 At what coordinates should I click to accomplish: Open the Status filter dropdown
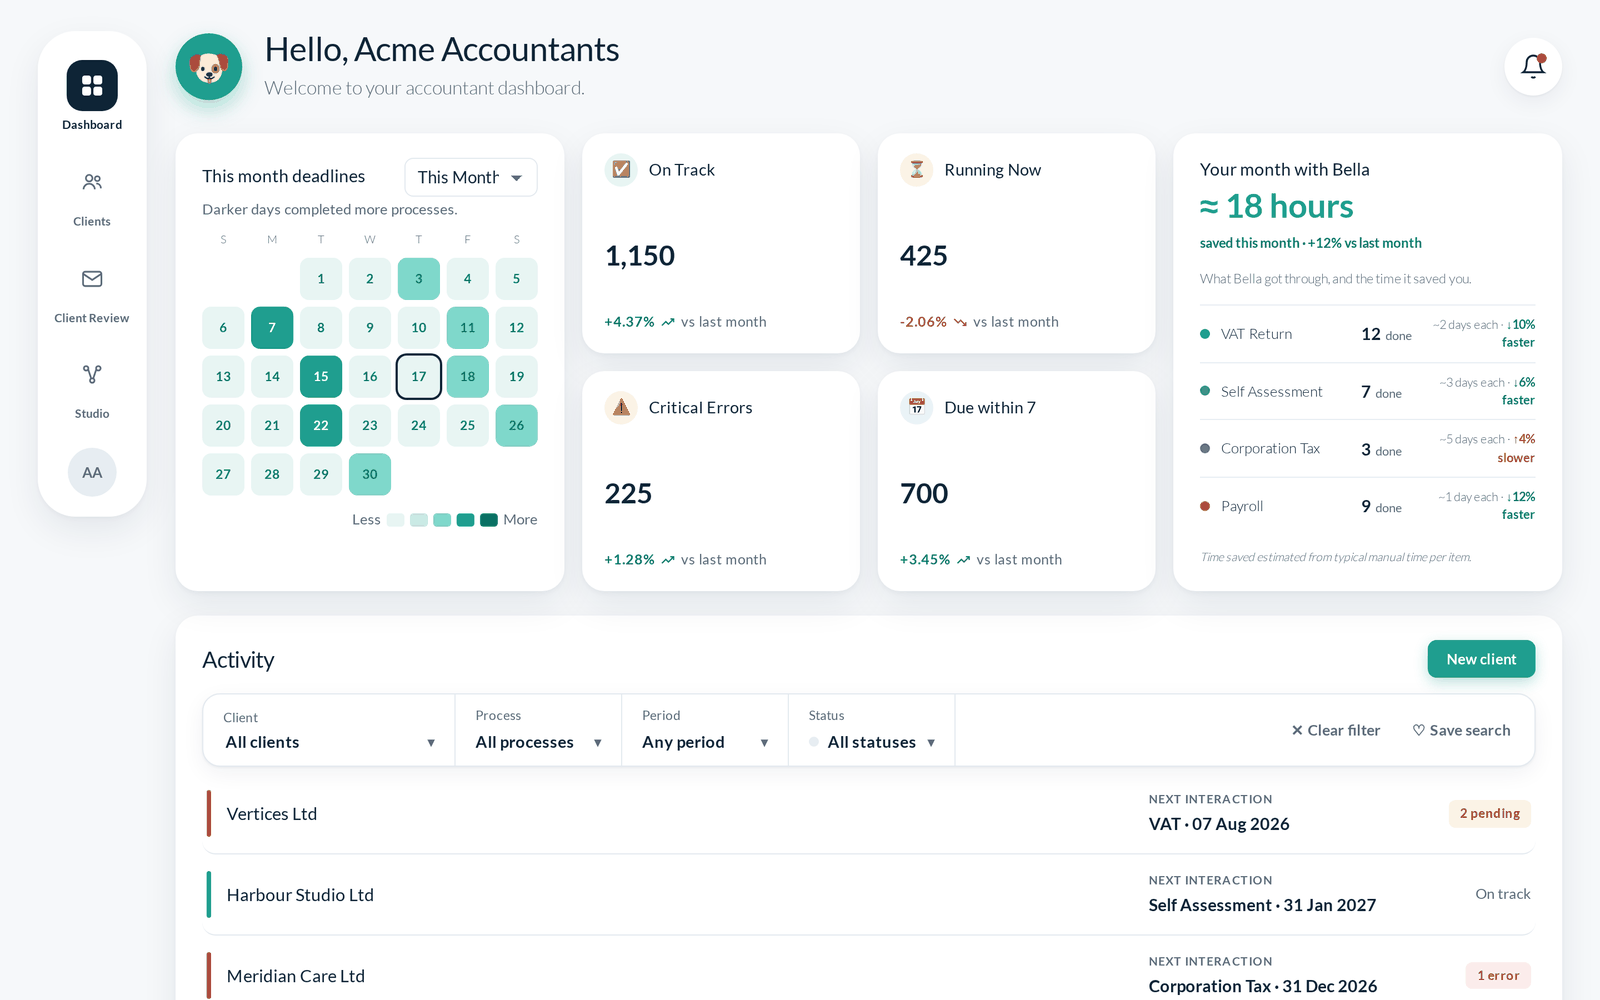[872, 731]
